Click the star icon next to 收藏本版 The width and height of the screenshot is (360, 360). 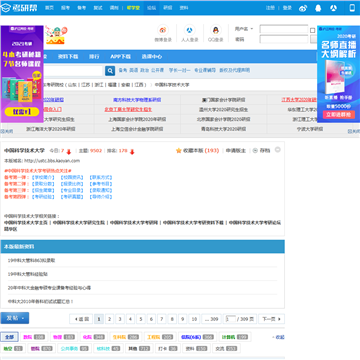[x=178, y=151]
